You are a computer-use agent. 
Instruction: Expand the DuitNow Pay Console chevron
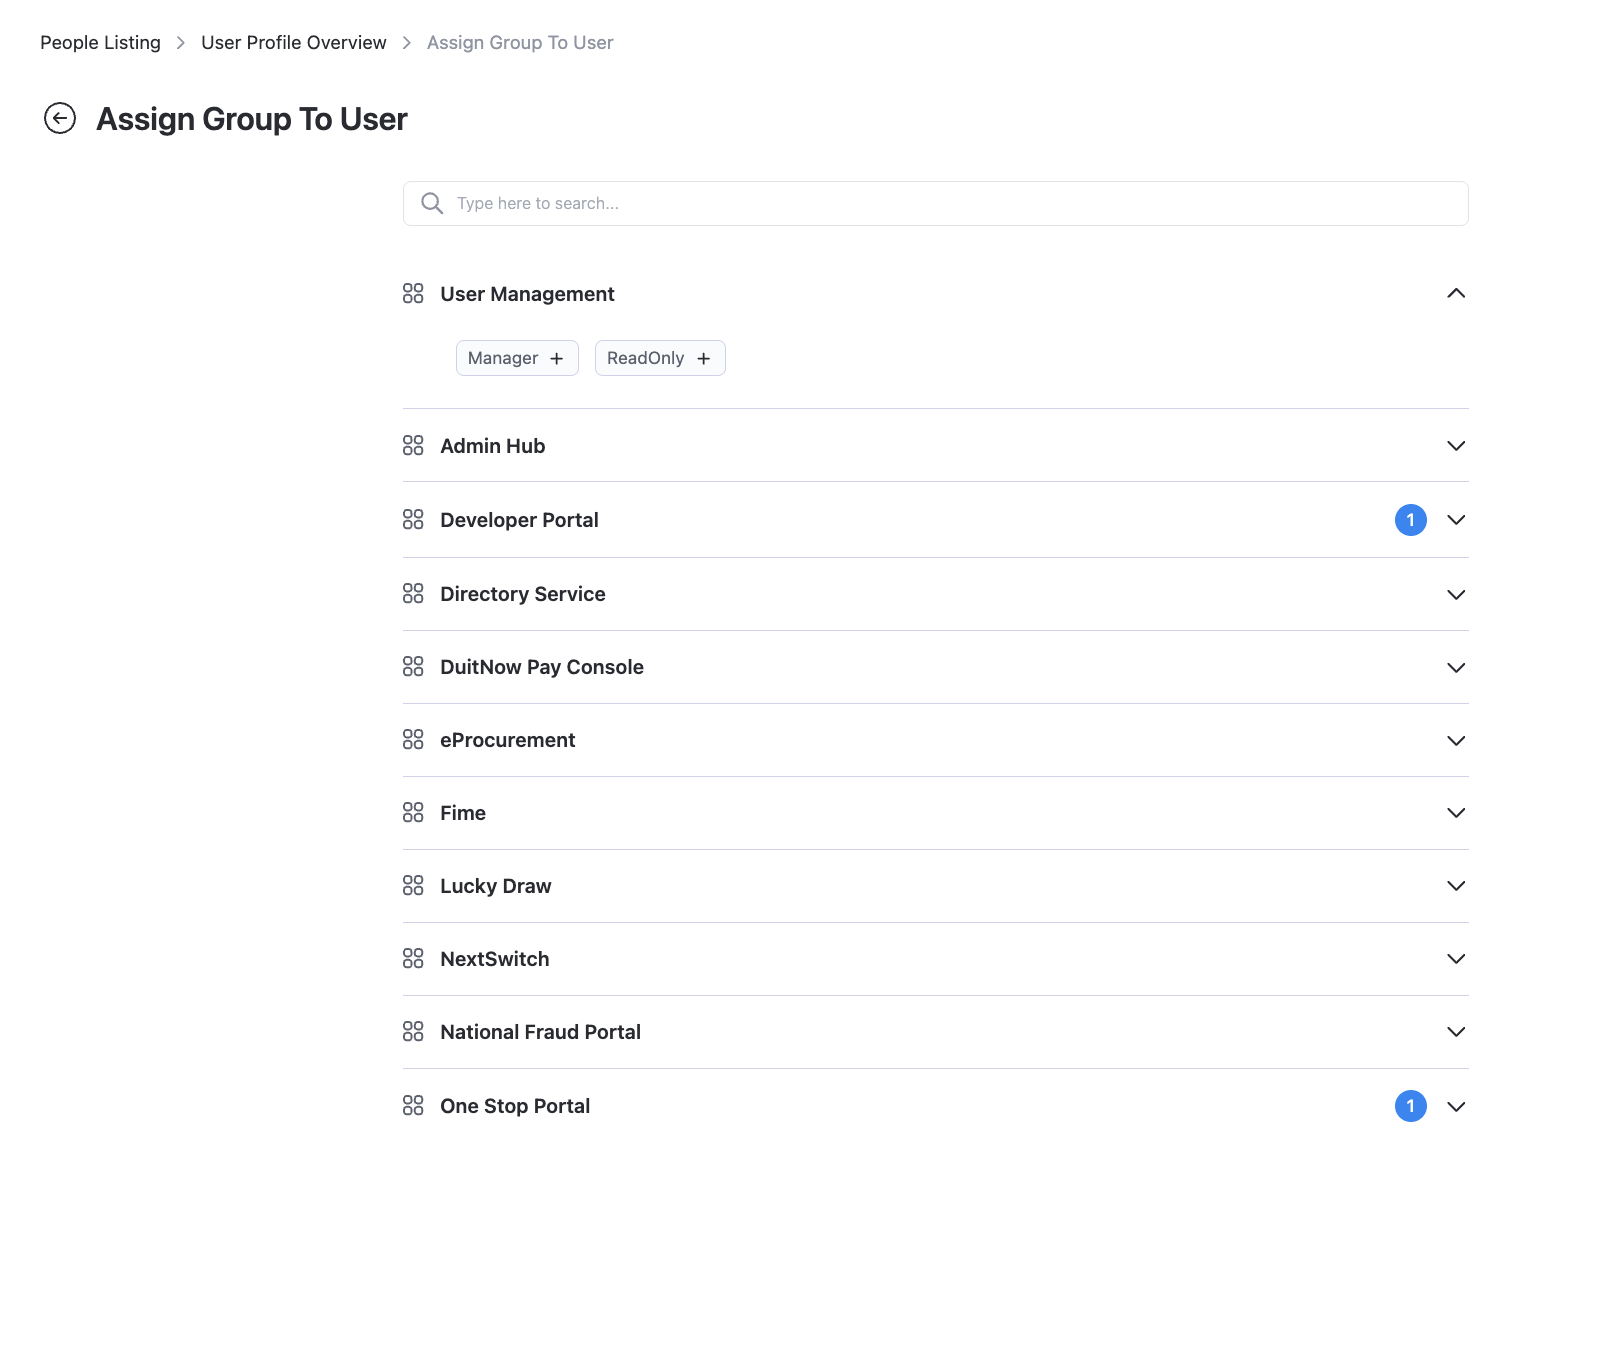[x=1456, y=667]
